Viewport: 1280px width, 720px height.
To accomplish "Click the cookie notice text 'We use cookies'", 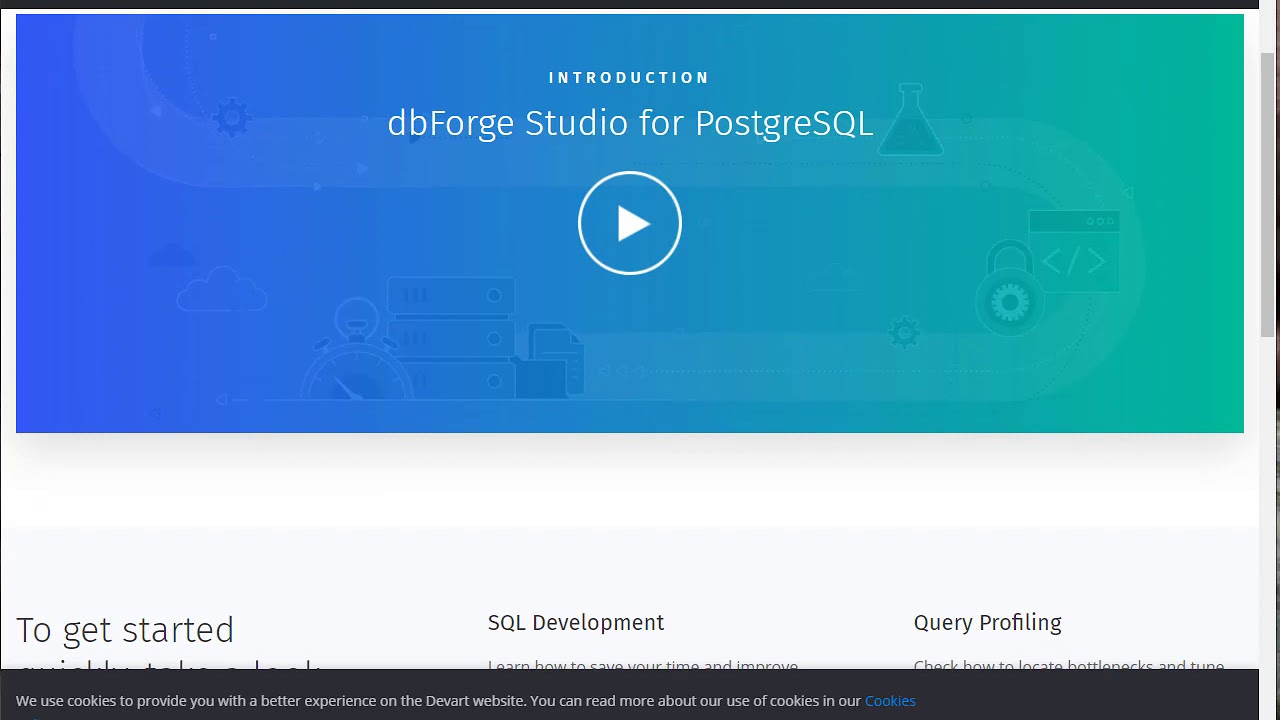I will pyautogui.click(x=66, y=701).
